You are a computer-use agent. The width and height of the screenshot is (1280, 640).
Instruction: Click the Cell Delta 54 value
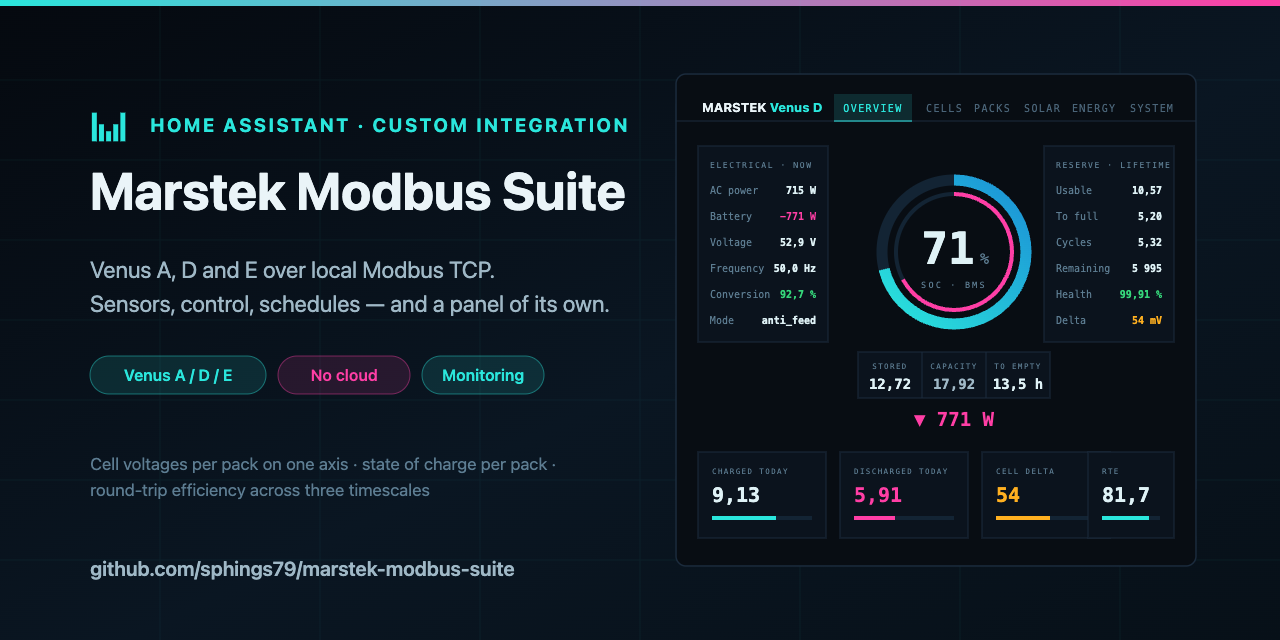(1008, 494)
